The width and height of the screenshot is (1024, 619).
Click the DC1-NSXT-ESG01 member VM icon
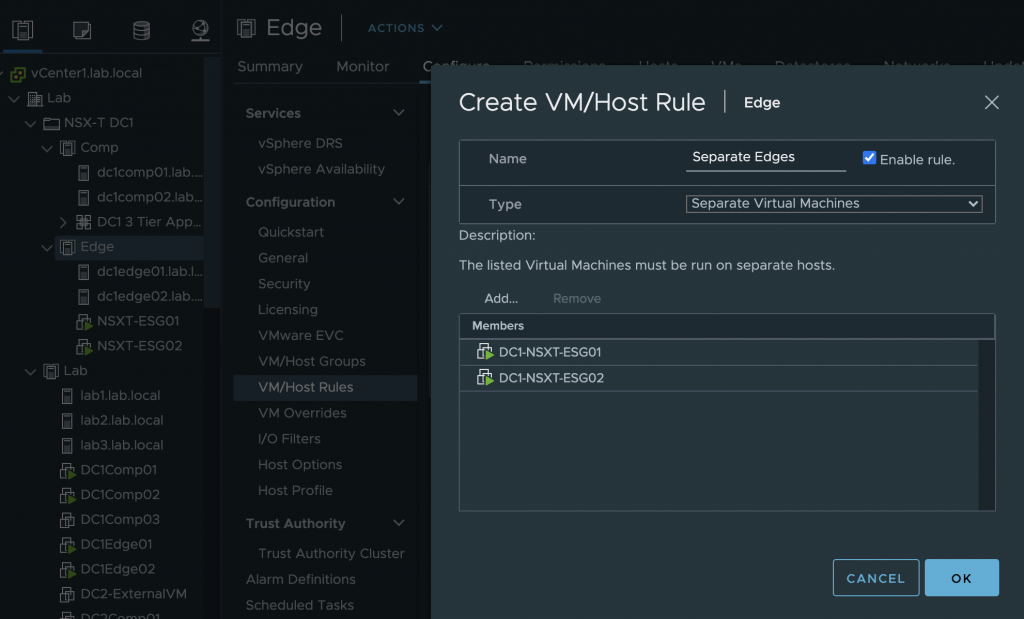(x=485, y=352)
